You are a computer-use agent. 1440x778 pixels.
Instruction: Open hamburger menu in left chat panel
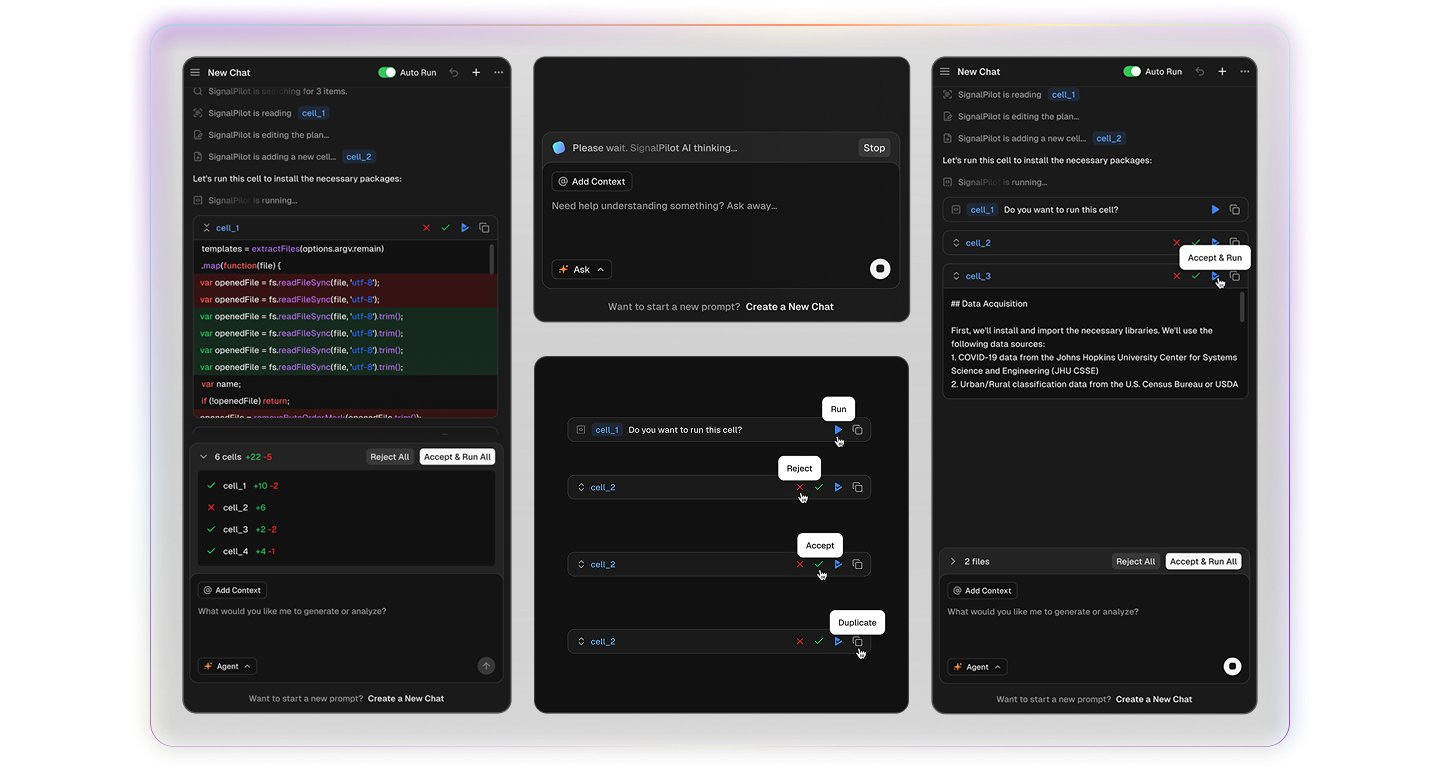tap(195, 73)
